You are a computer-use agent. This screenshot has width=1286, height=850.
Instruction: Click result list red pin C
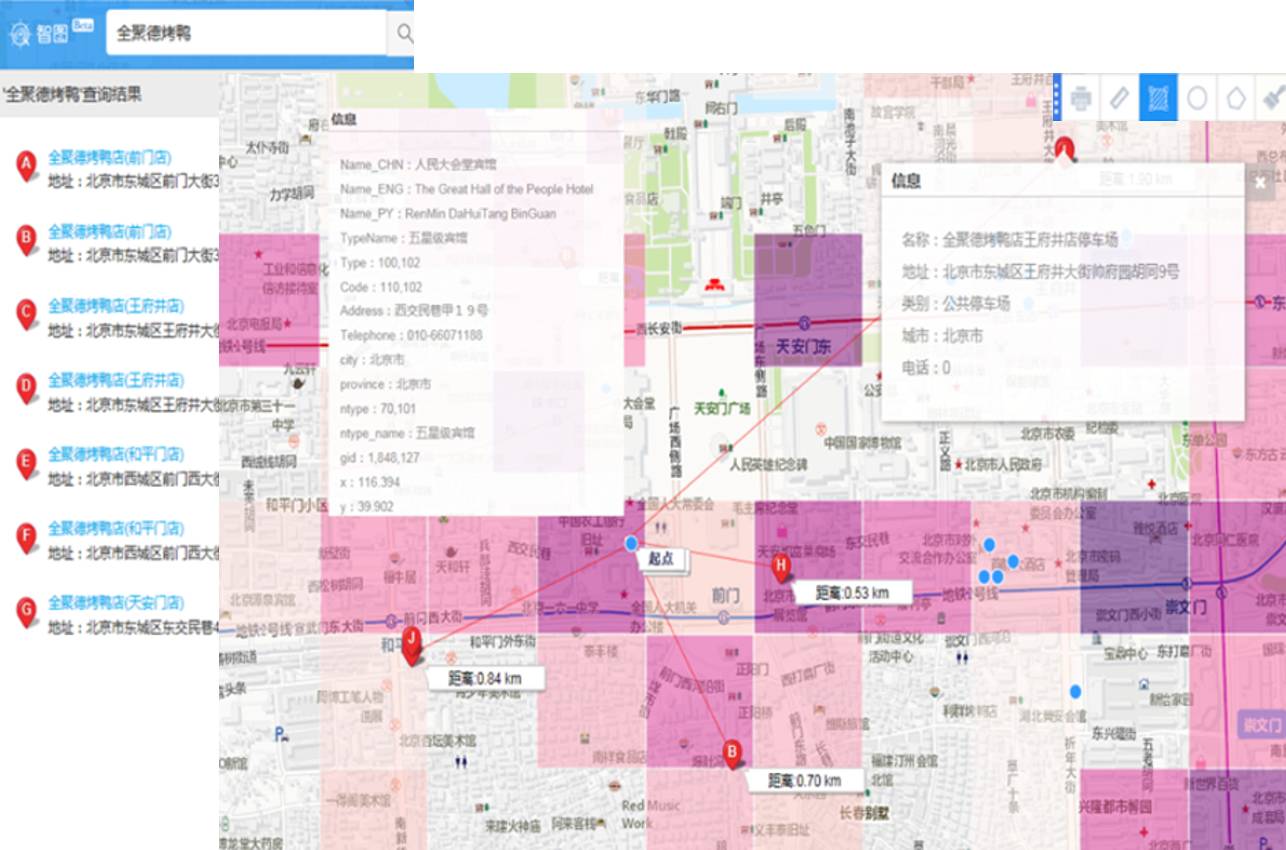click(x=27, y=314)
